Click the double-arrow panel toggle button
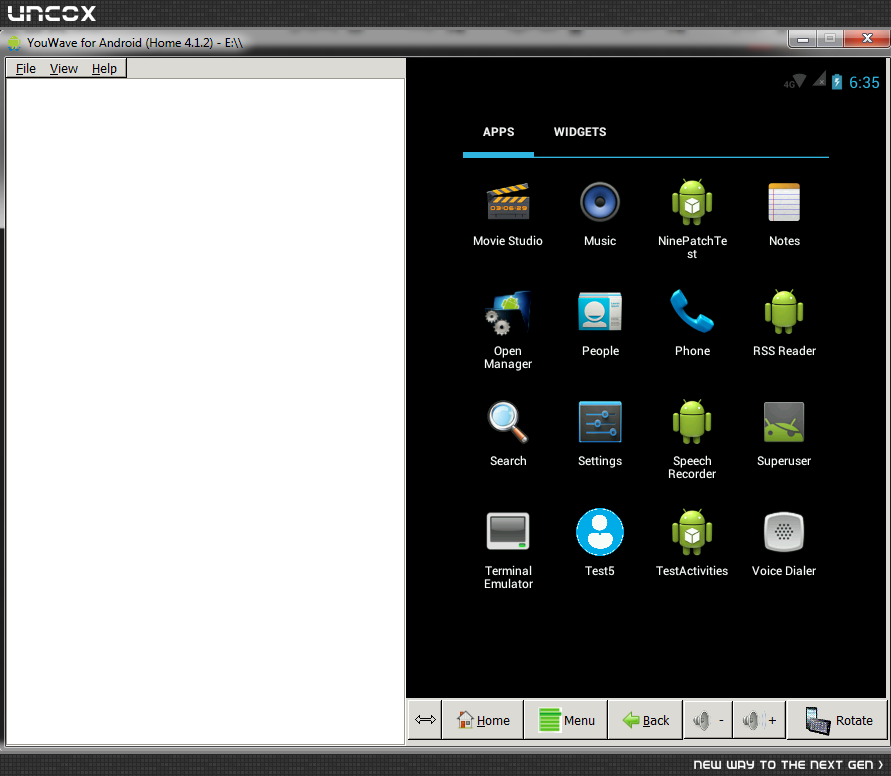 425,720
